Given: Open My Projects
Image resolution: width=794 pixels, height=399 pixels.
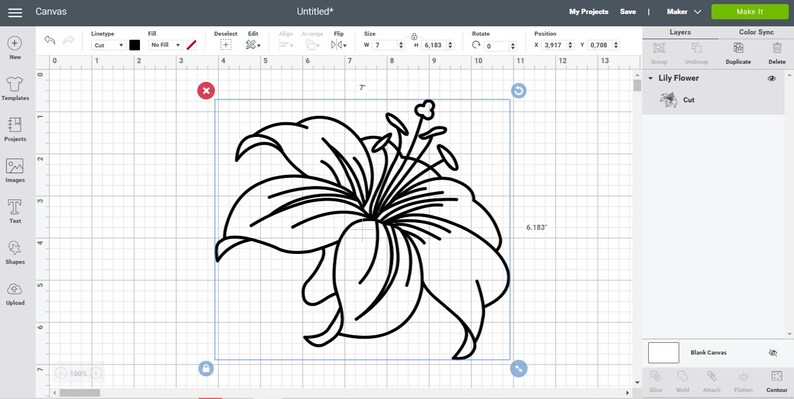Looking at the screenshot, I should pyautogui.click(x=588, y=12).
